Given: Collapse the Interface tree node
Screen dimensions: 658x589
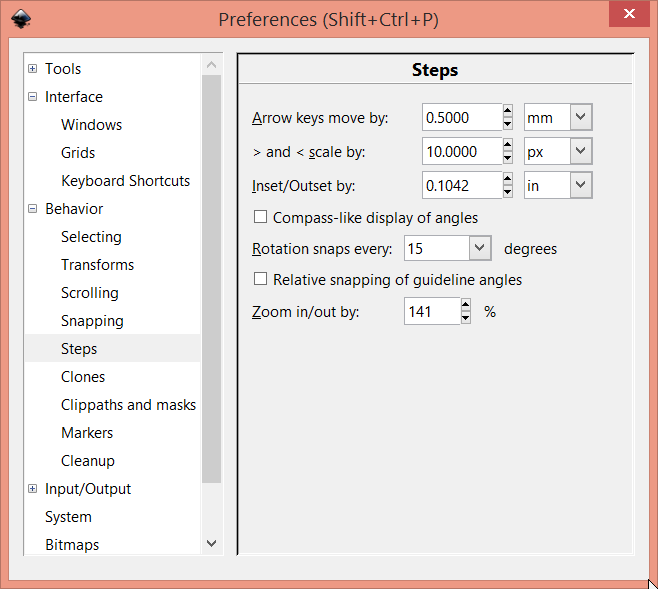Looking at the screenshot, I should pos(32,96).
